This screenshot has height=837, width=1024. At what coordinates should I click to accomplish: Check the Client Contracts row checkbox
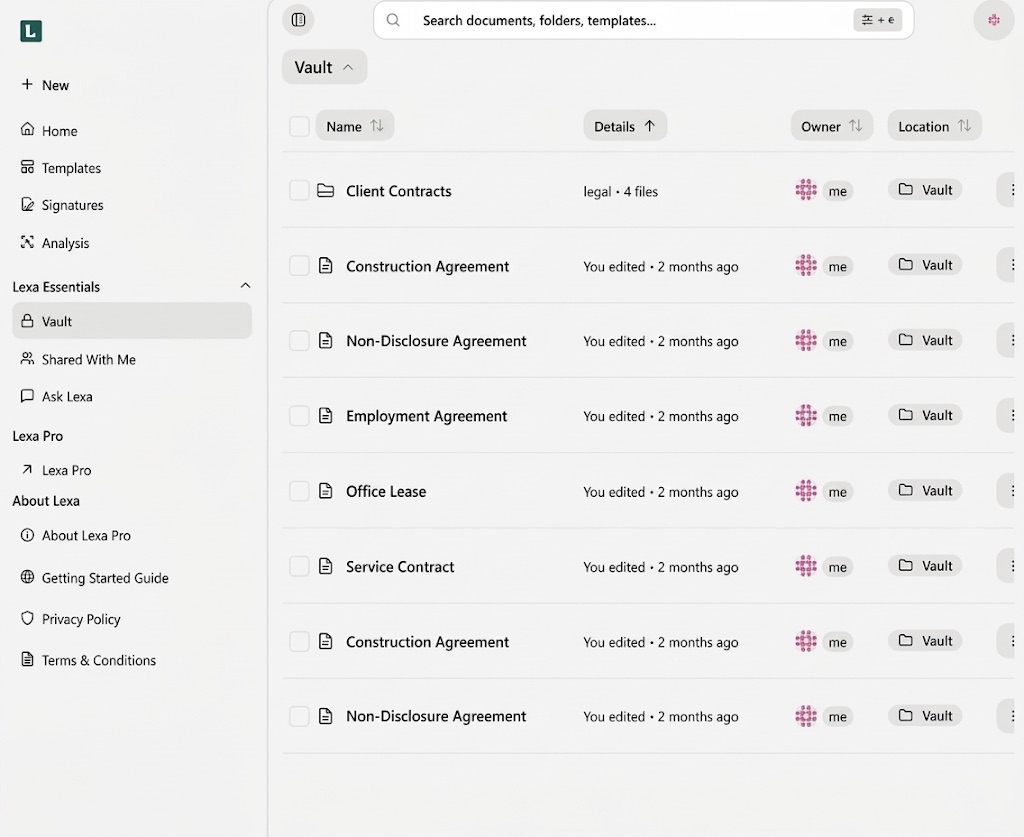(x=299, y=191)
